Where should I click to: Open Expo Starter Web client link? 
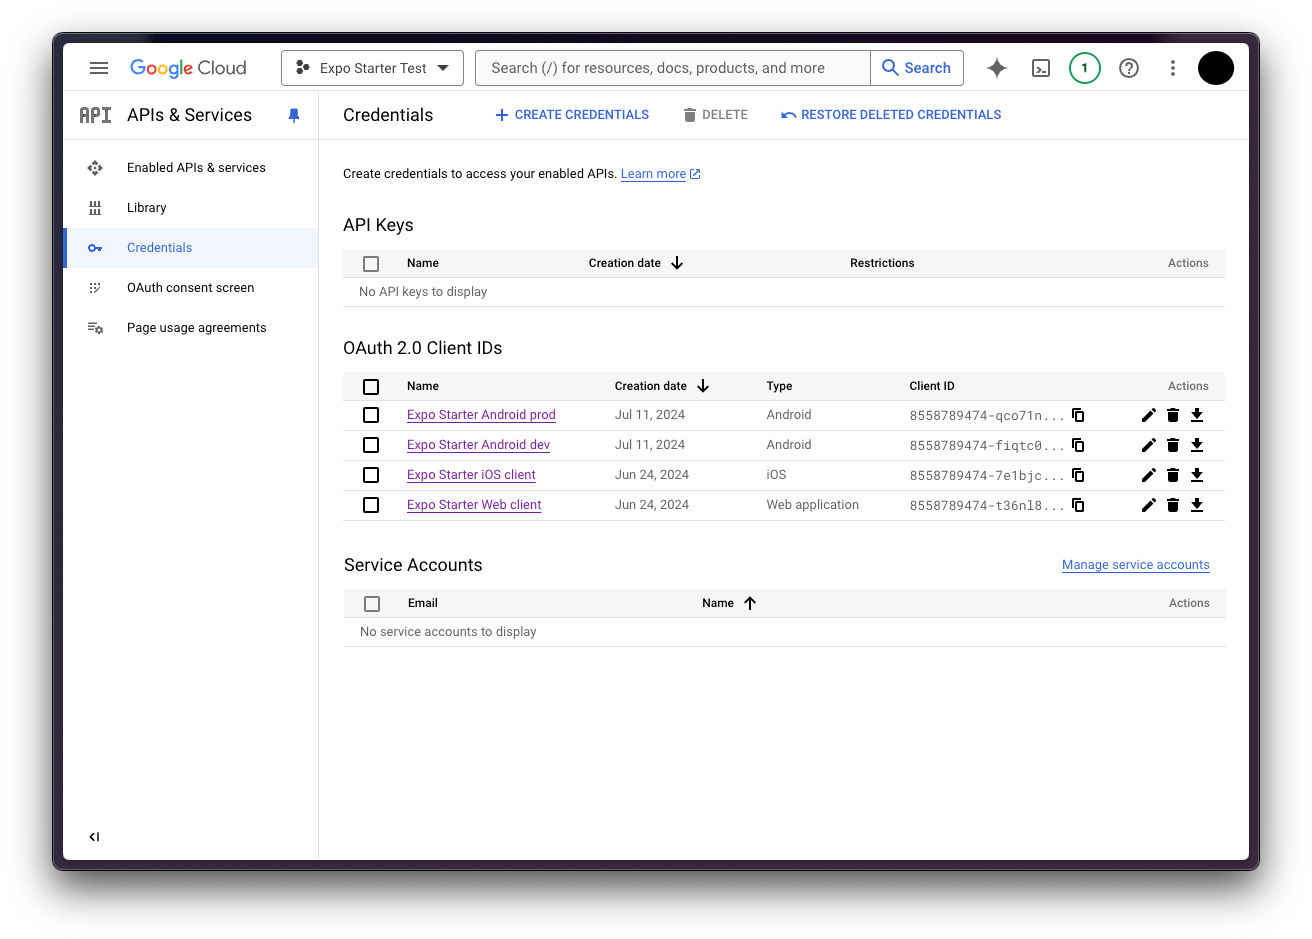click(x=474, y=505)
